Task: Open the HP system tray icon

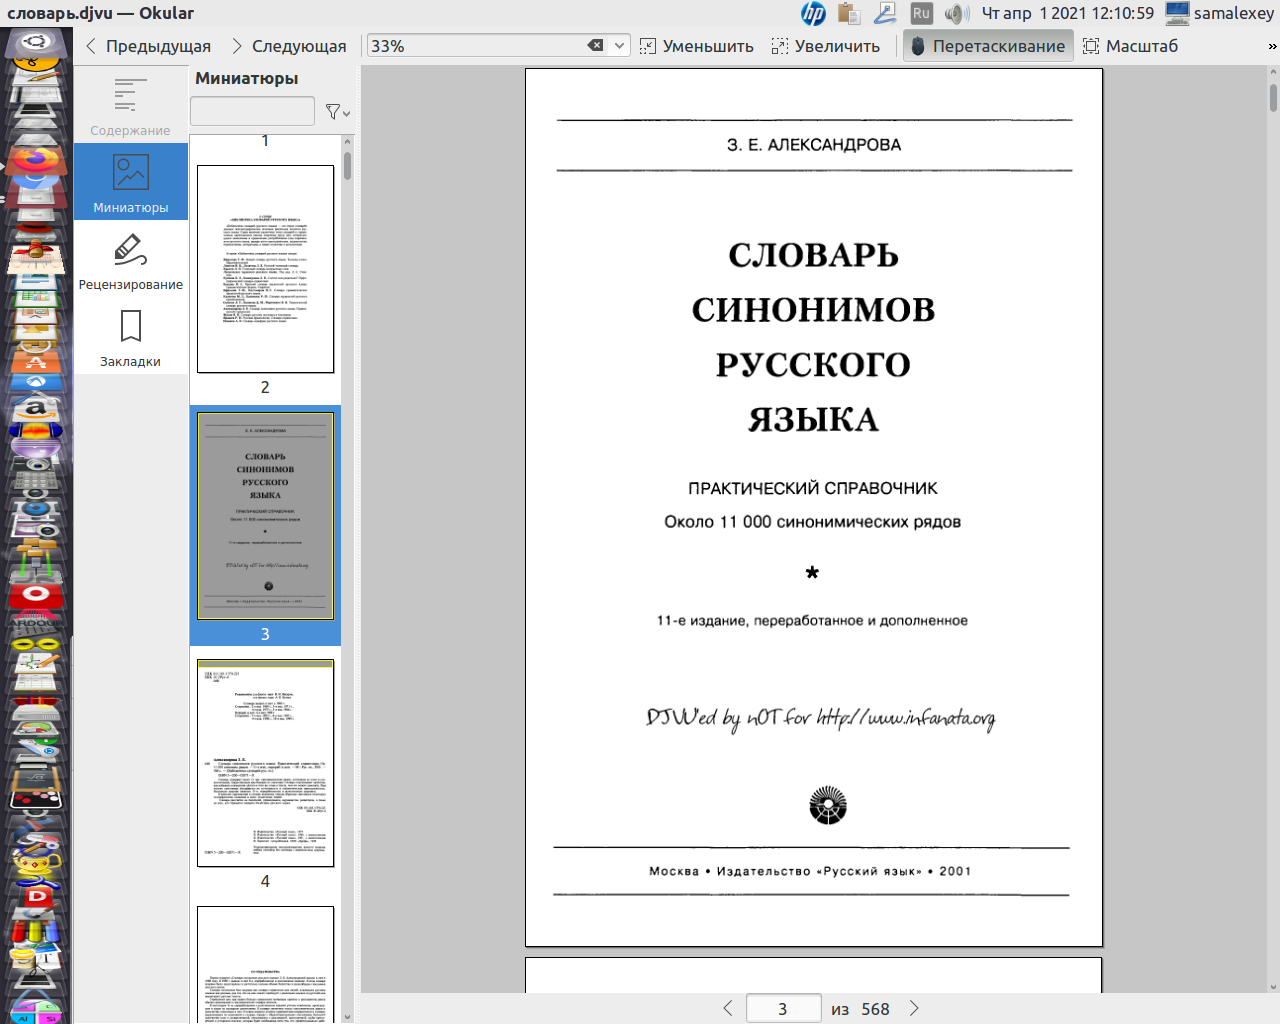Action: [814, 13]
